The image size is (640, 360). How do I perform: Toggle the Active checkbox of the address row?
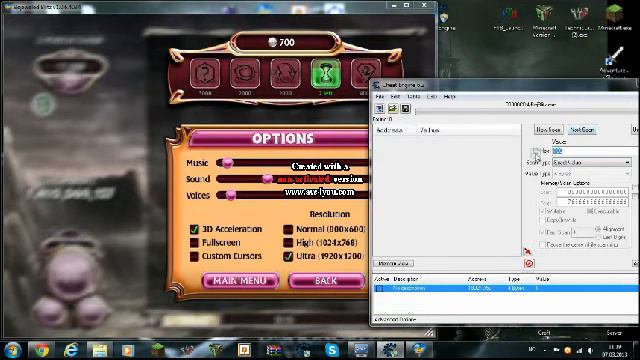pyautogui.click(x=380, y=288)
